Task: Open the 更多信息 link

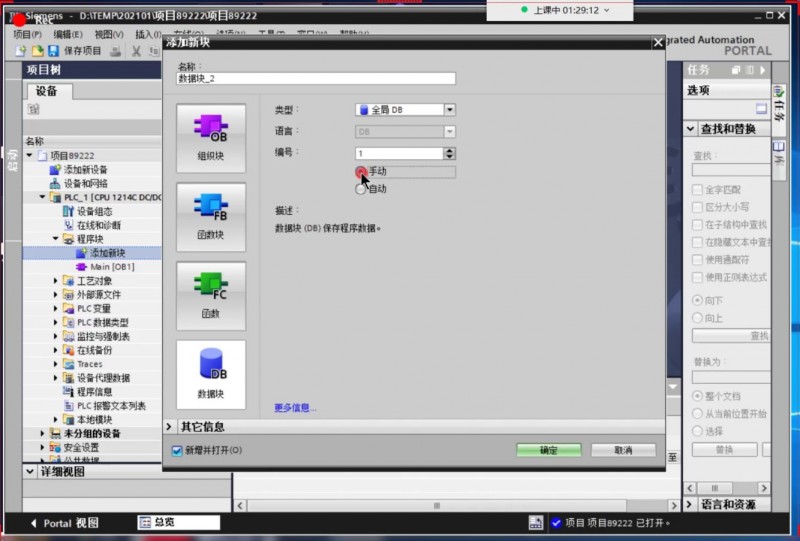Action: coord(295,408)
